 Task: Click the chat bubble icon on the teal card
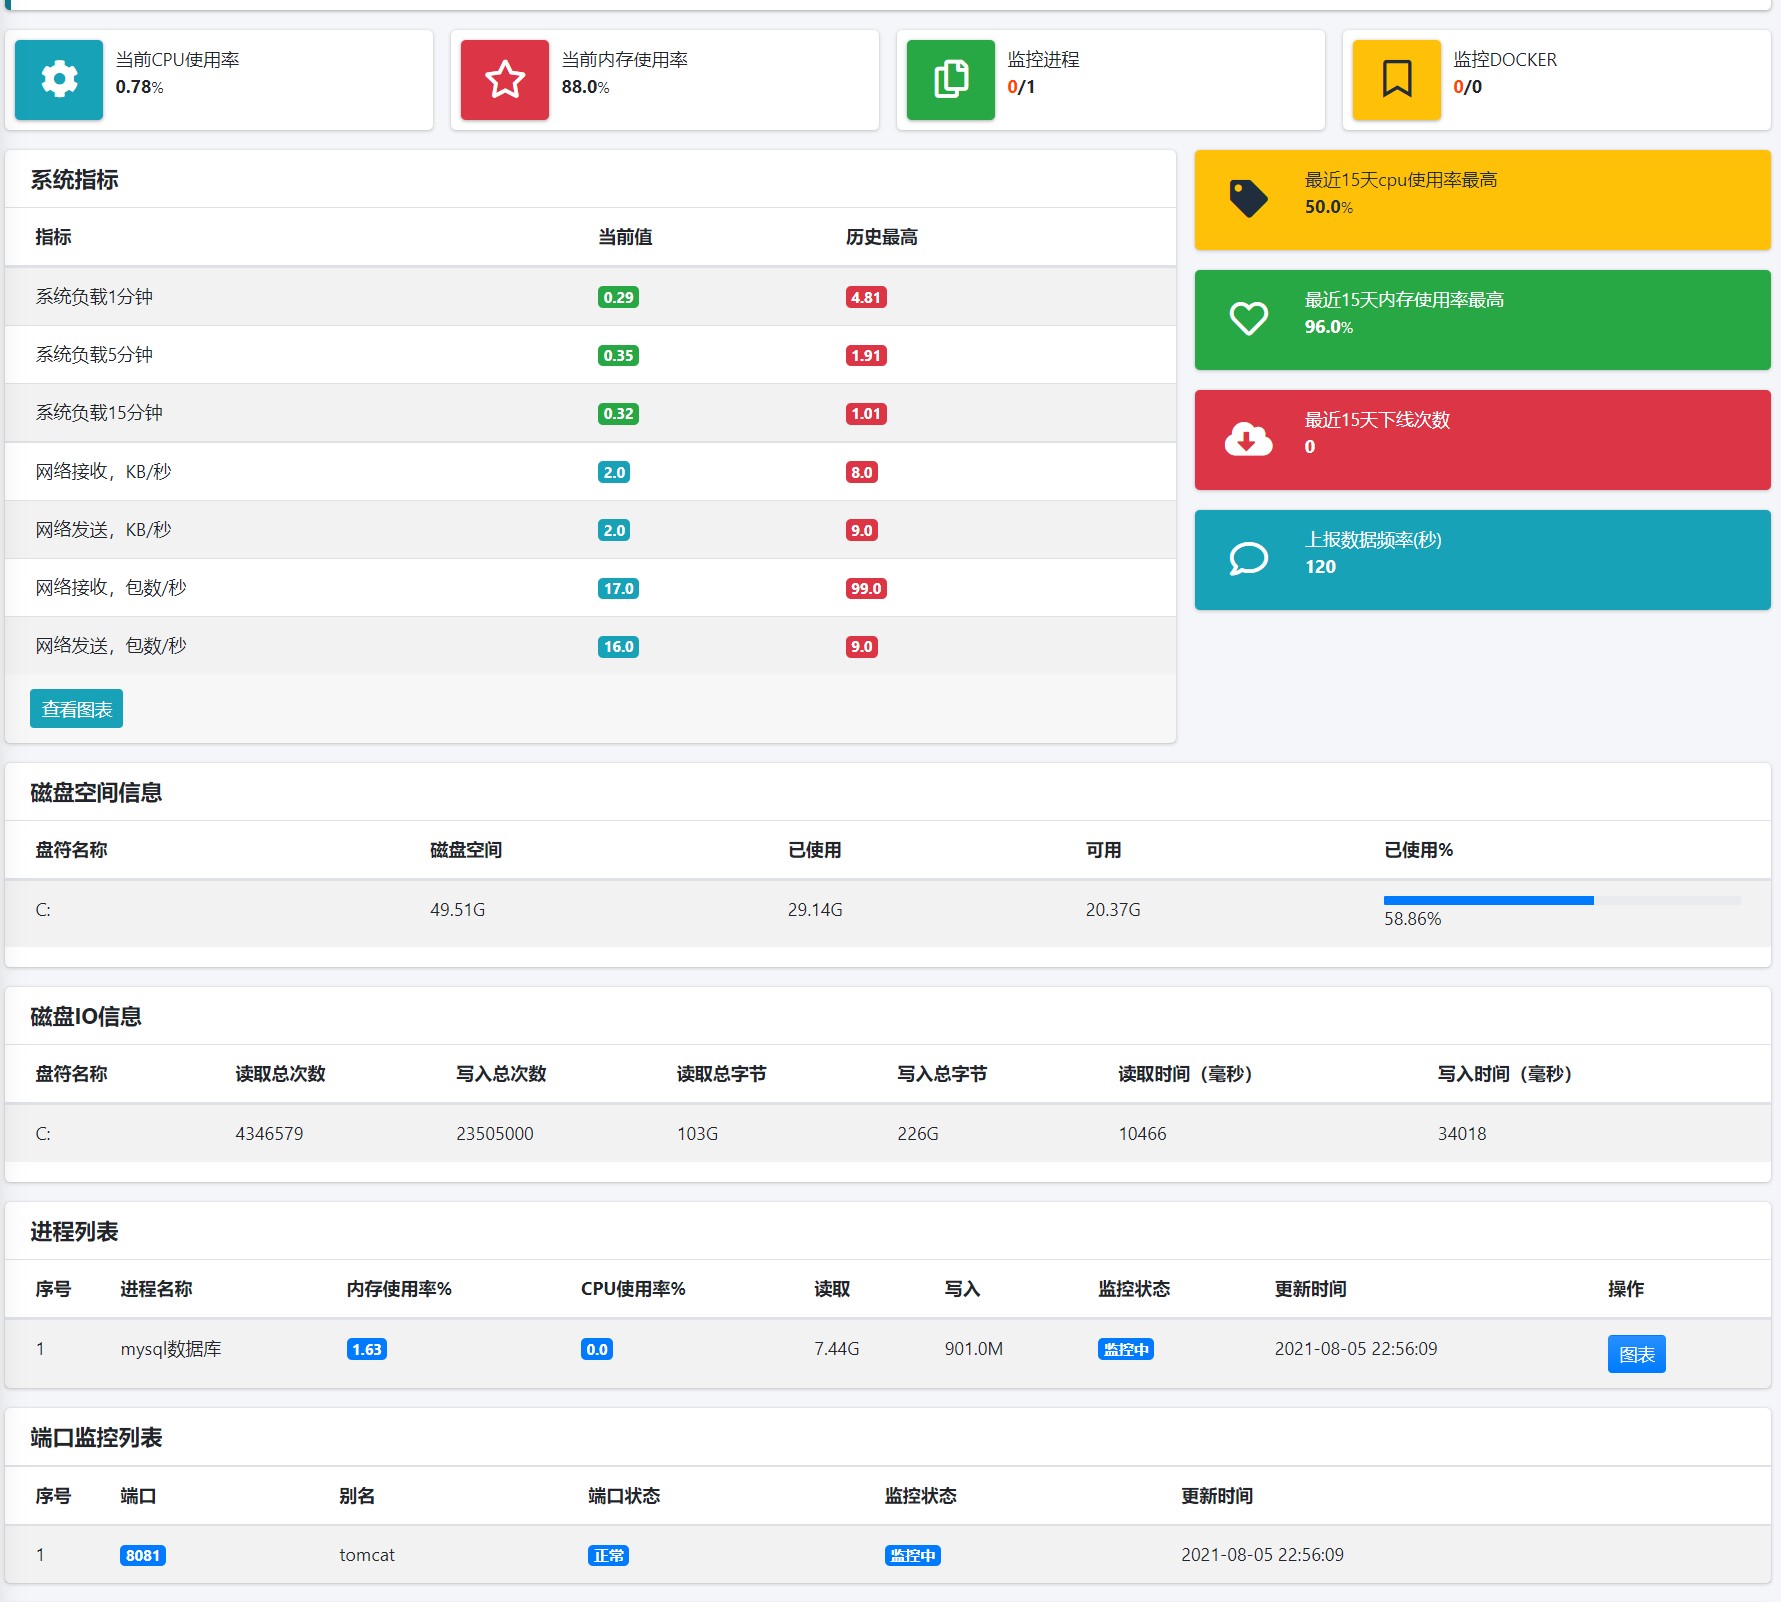pos(1248,559)
